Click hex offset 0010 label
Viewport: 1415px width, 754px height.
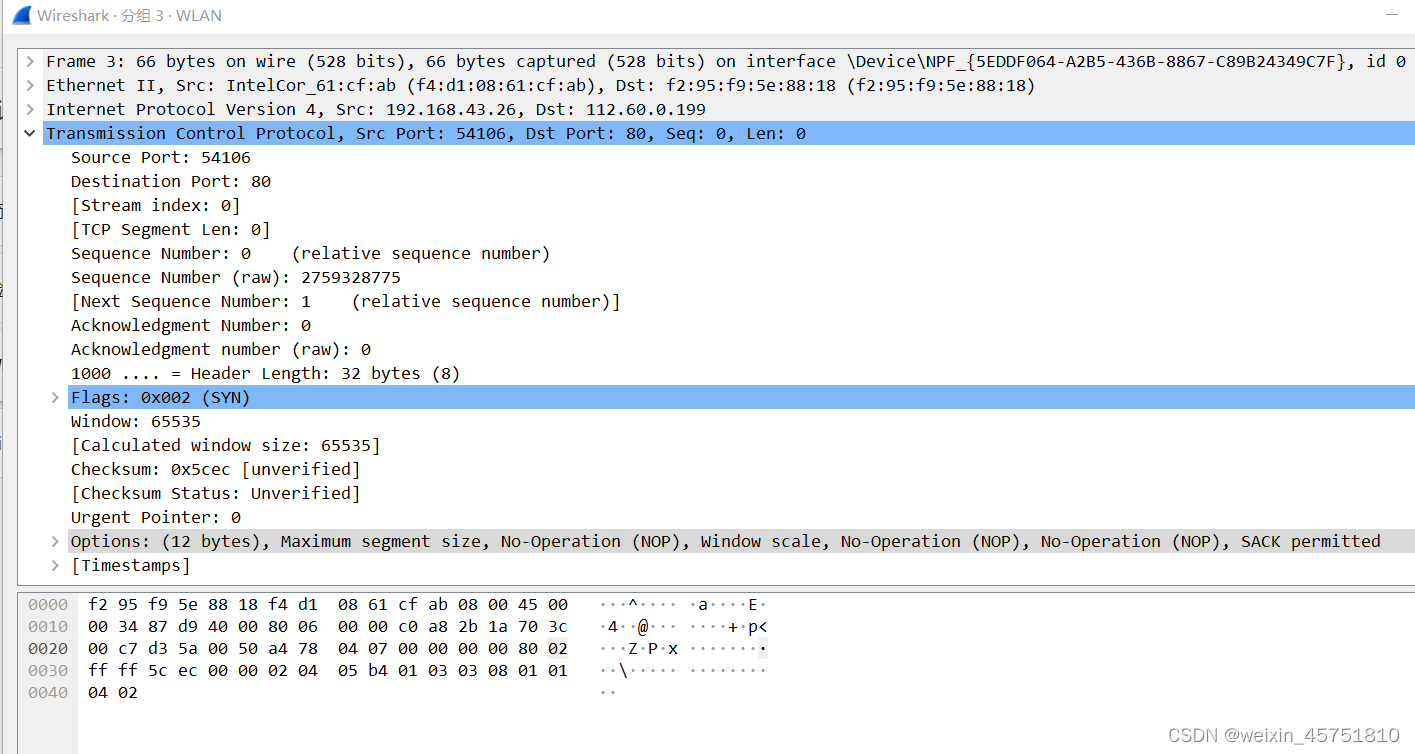click(48, 626)
